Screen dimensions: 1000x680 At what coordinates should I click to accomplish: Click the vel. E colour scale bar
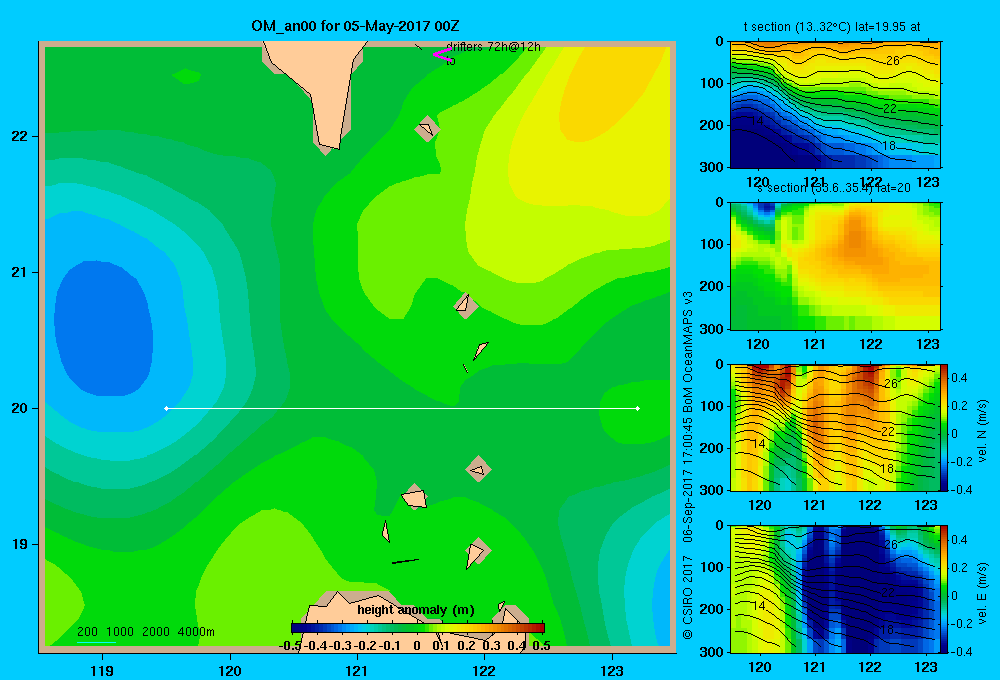[x=945, y=589]
